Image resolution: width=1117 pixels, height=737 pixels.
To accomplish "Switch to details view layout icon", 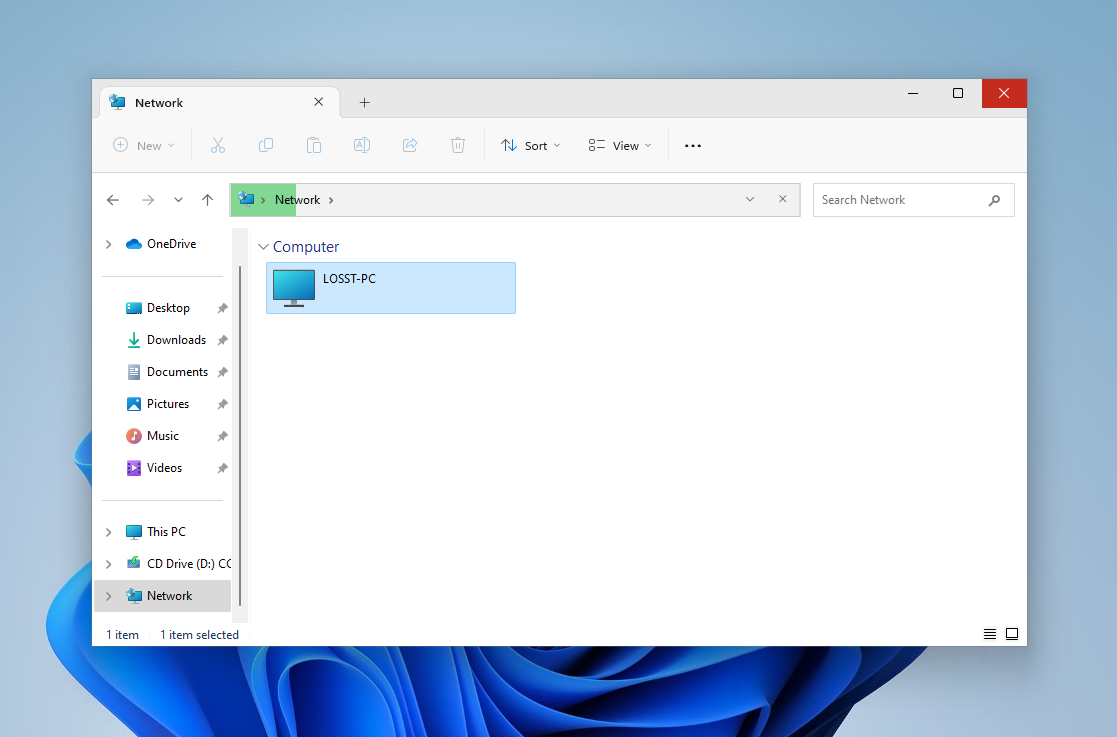I will [x=990, y=634].
